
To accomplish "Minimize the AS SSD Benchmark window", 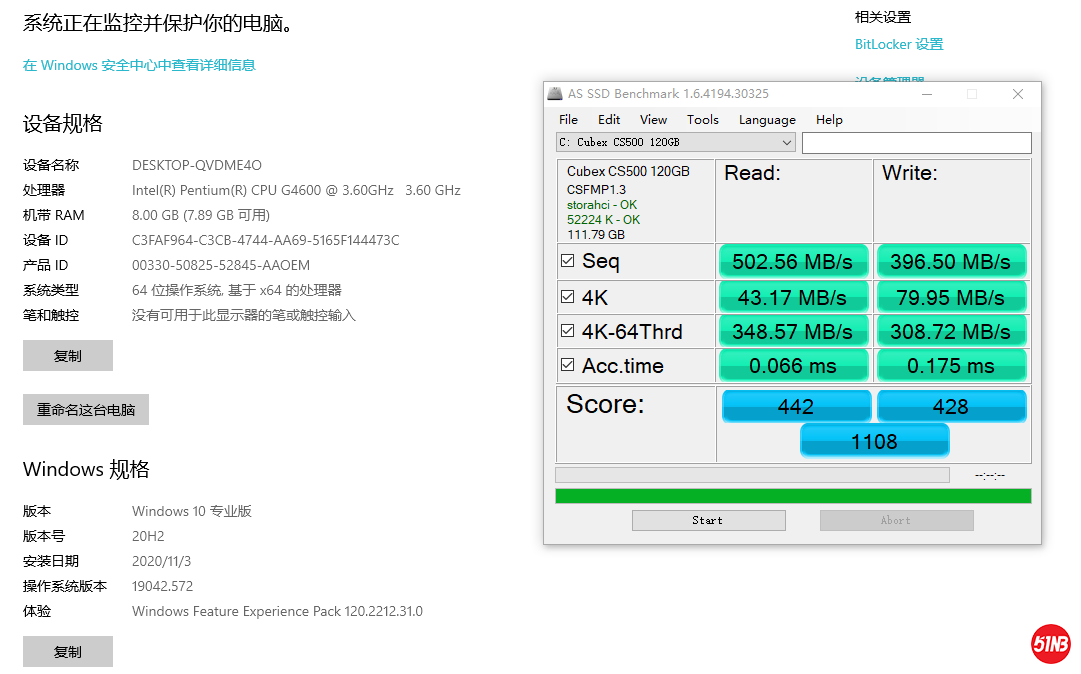I will click(927, 94).
